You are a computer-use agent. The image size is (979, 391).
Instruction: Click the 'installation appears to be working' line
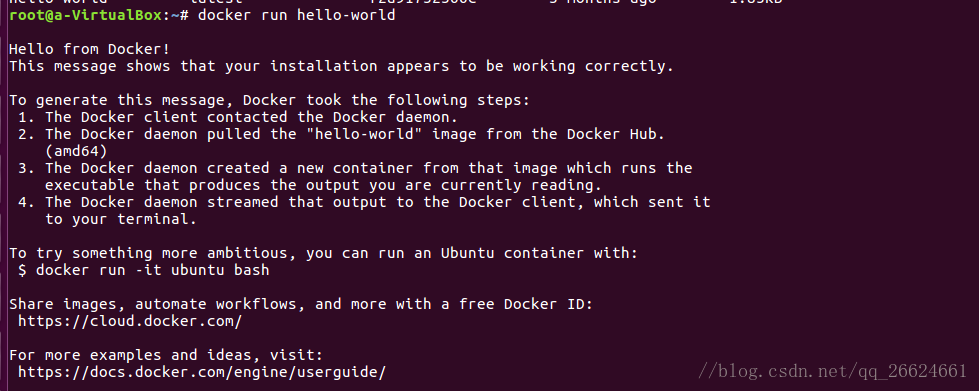[342, 66]
